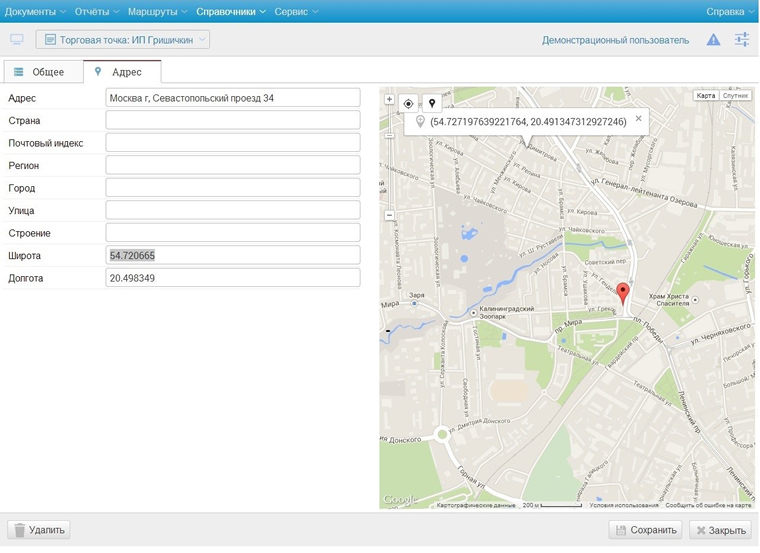Open the settings sliders icon
This screenshot has height=553, width=760.
point(742,40)
